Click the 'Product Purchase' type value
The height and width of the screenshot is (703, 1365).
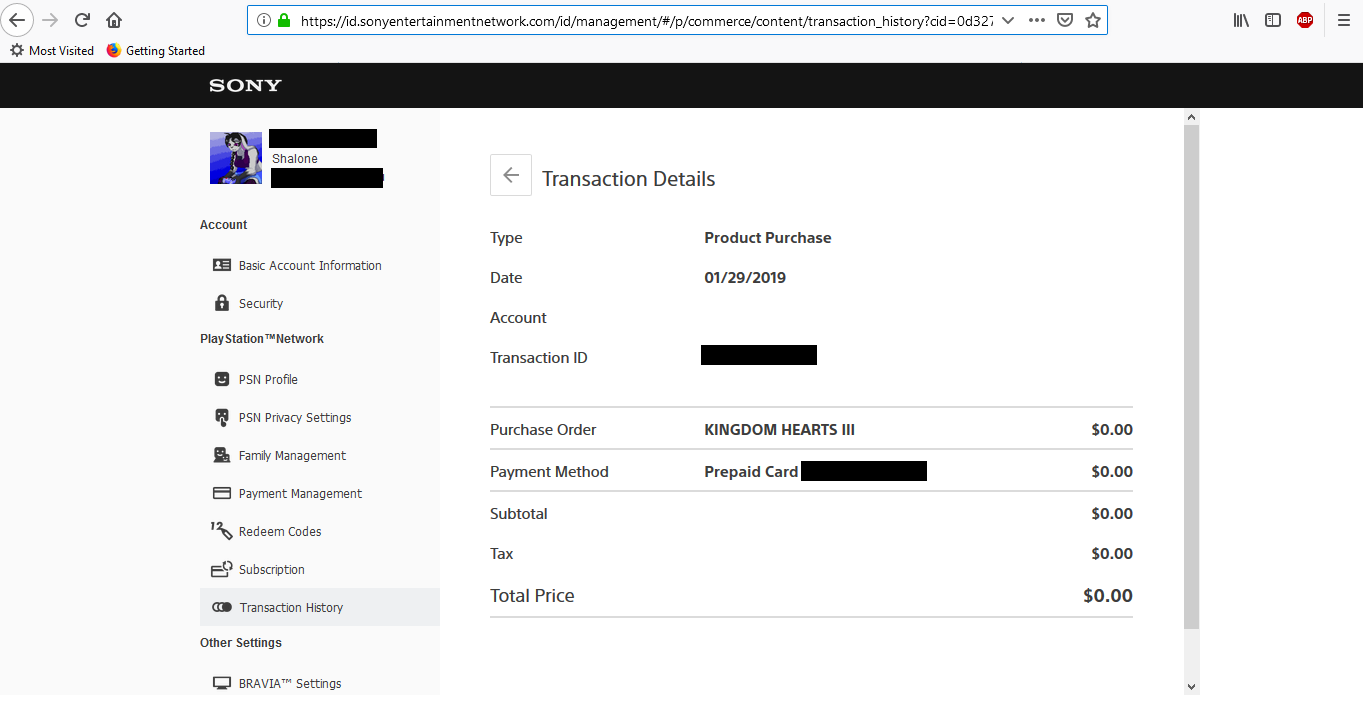(768, 238)
